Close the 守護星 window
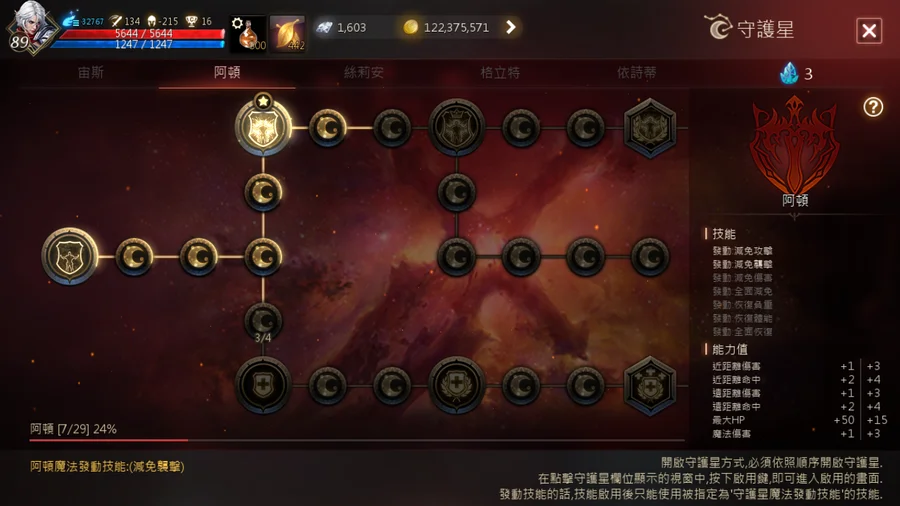900x506 pixels. click(869, 30)
